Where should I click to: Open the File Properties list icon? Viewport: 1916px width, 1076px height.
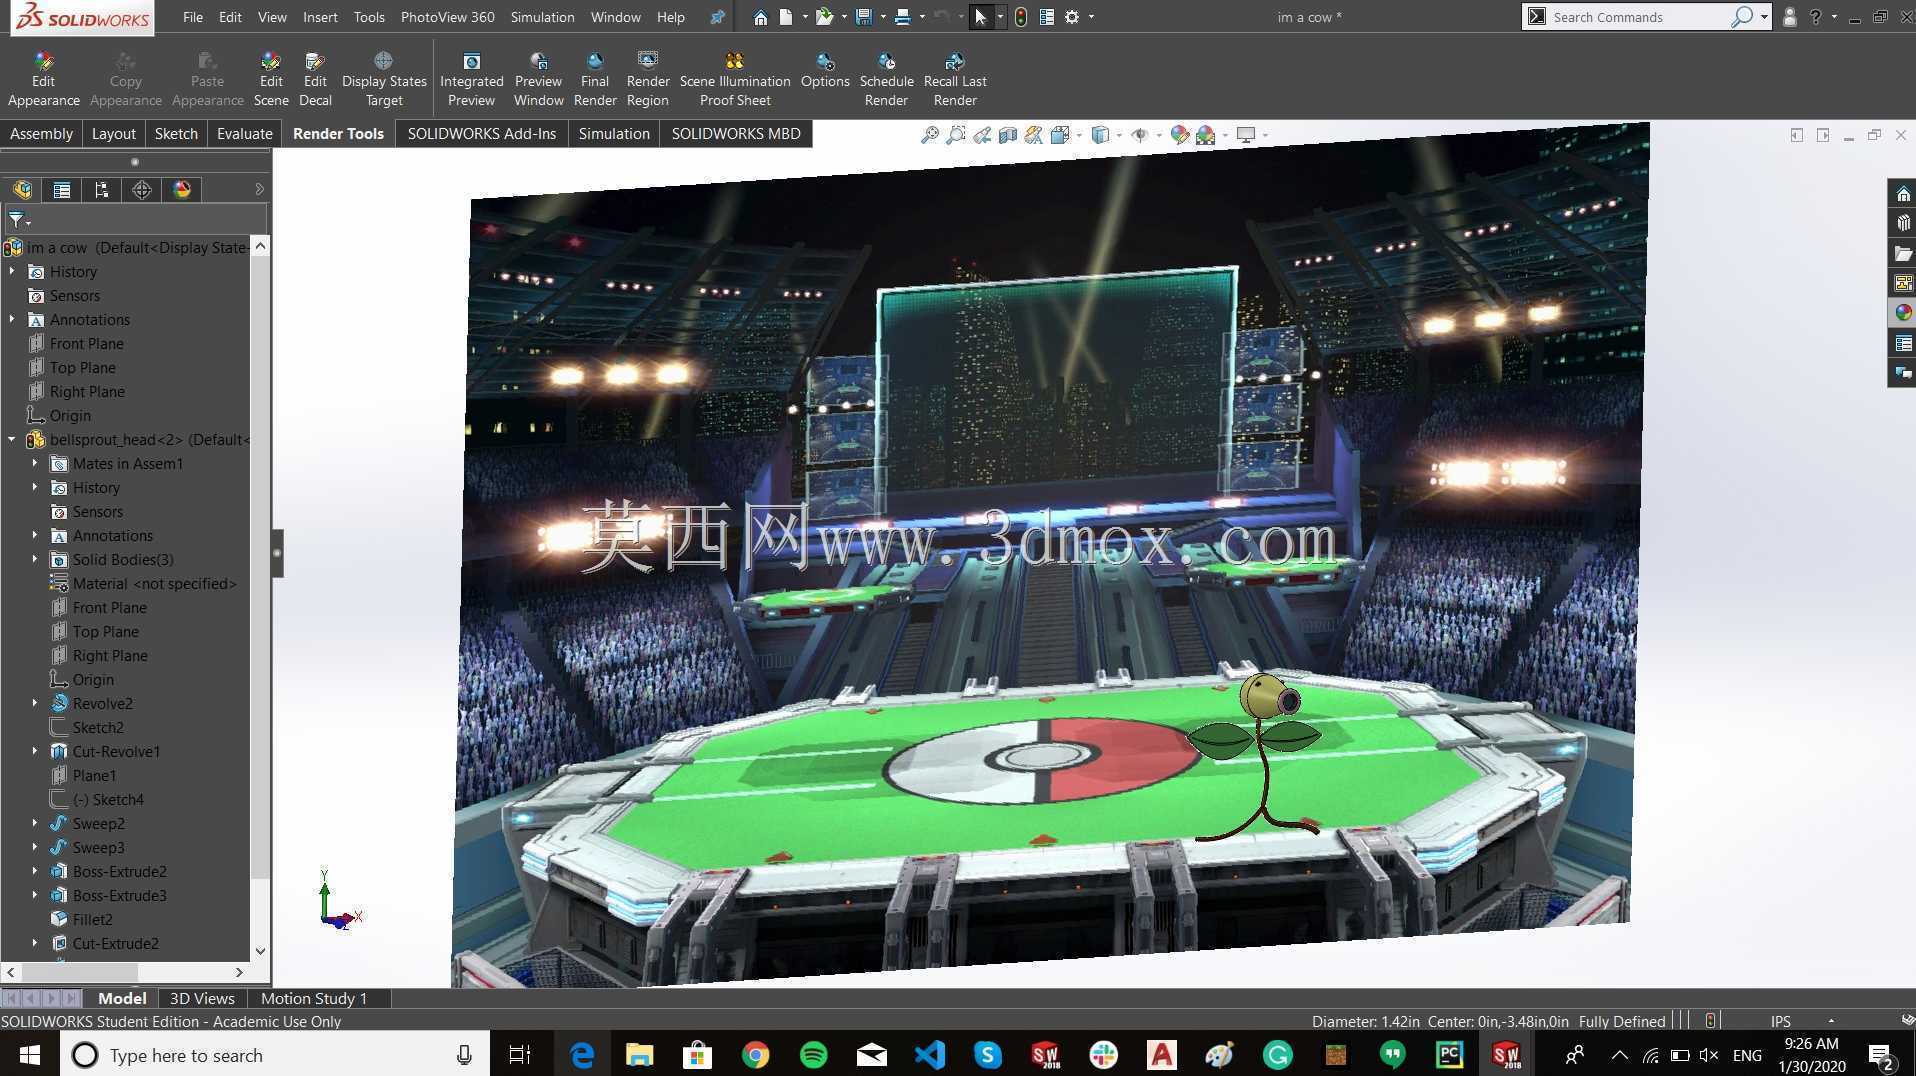(1046, 17)
